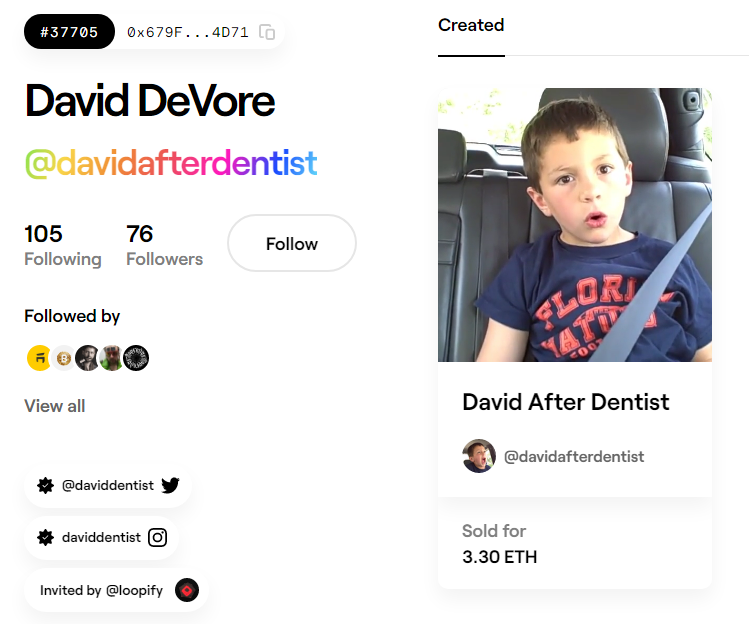749x624 pixels.
Task: Switch to the Created tab
Action: point(471,25)
